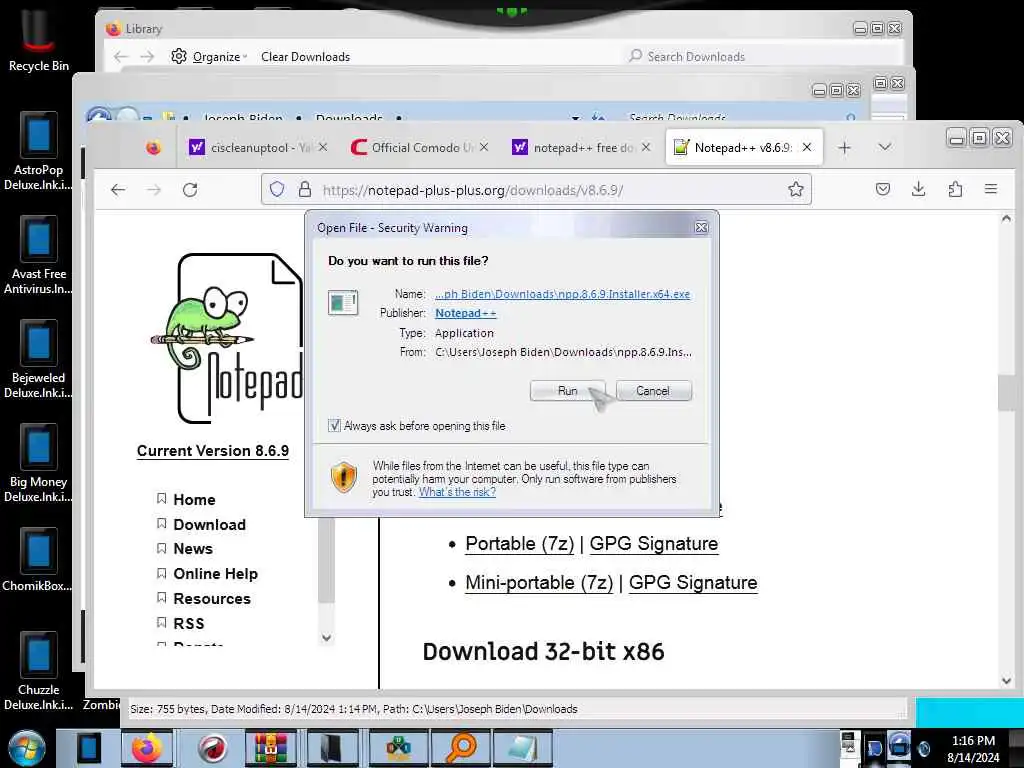
Task: Click the yellow security shield icon
Action: pyautogui.click(x=344, y=477)
